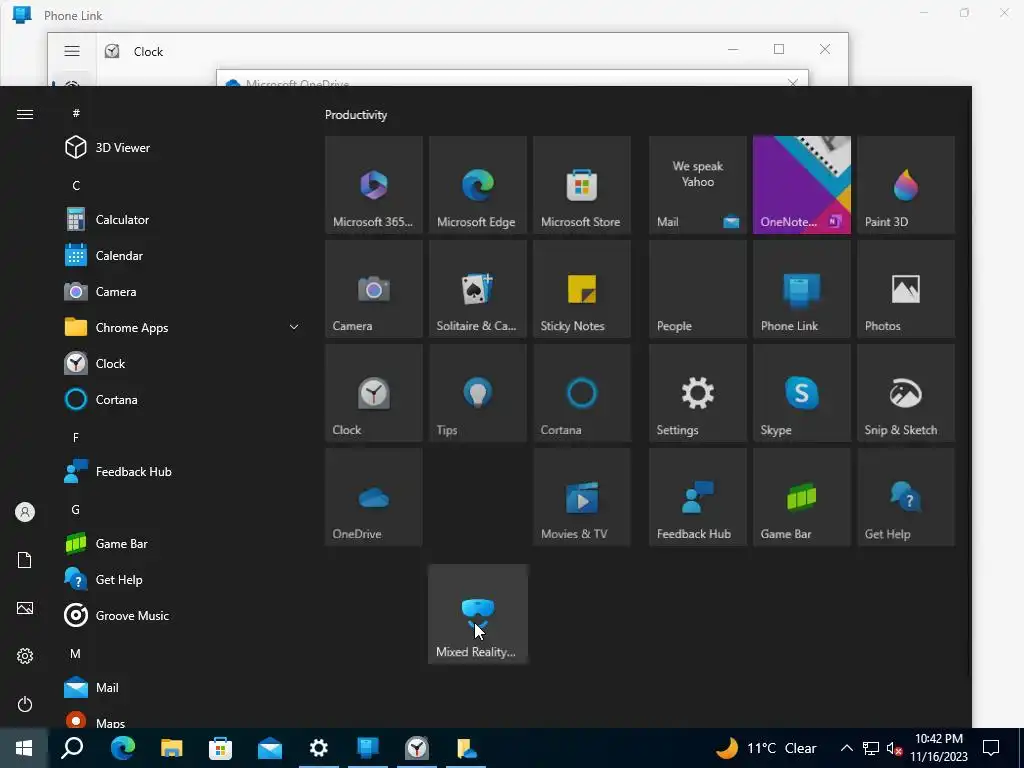Open the OneNote tile
Image resolution: width=1024 pixels, height=768 pixels.
point(801,185)
